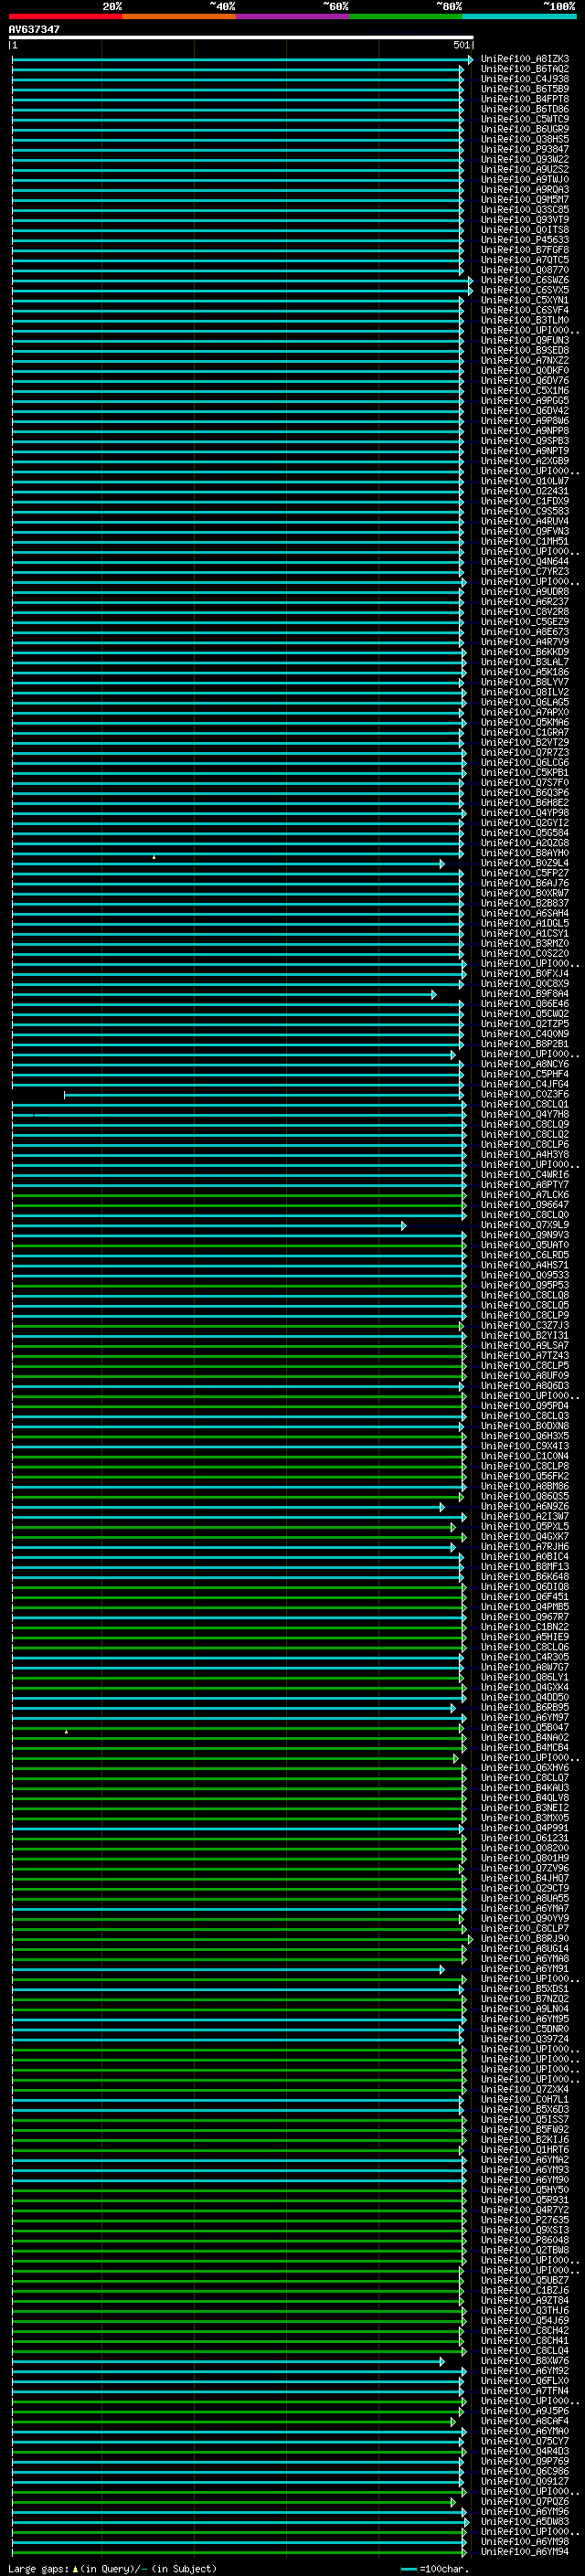Click label UniRef100_Q0DKF0
This screenshot has height=2576, width=585.
(524, 370)
